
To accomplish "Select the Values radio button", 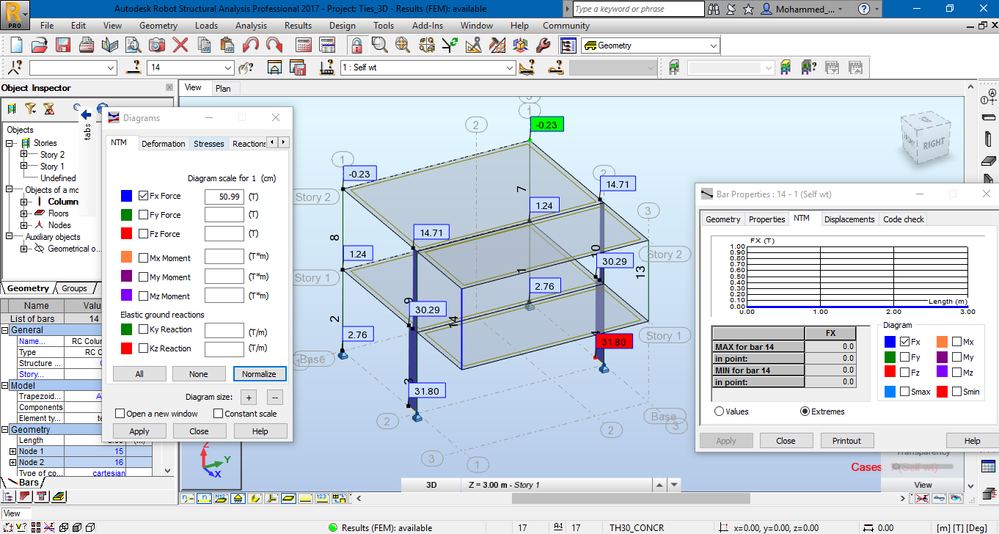I will [x=719, y=412].
